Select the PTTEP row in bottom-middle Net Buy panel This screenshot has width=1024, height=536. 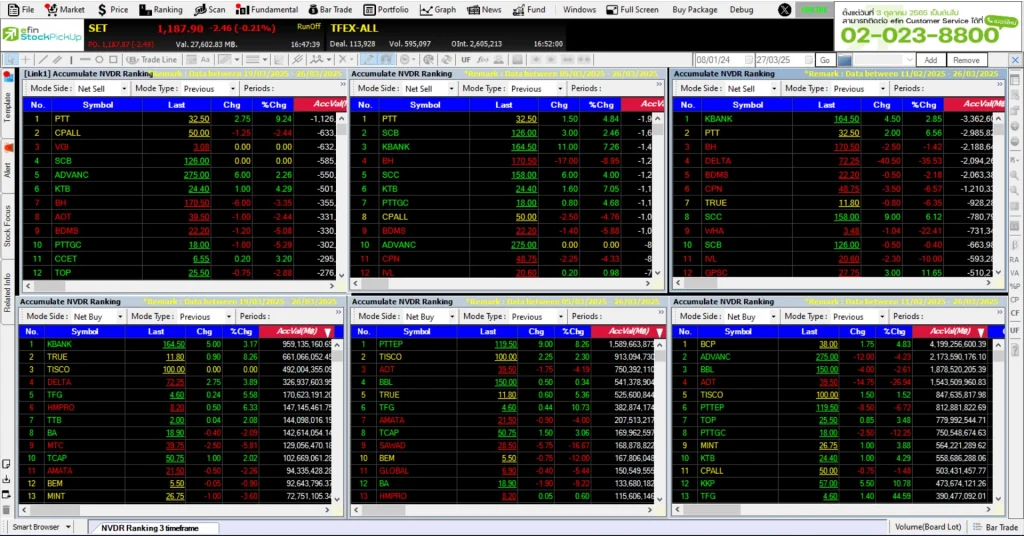503,344
